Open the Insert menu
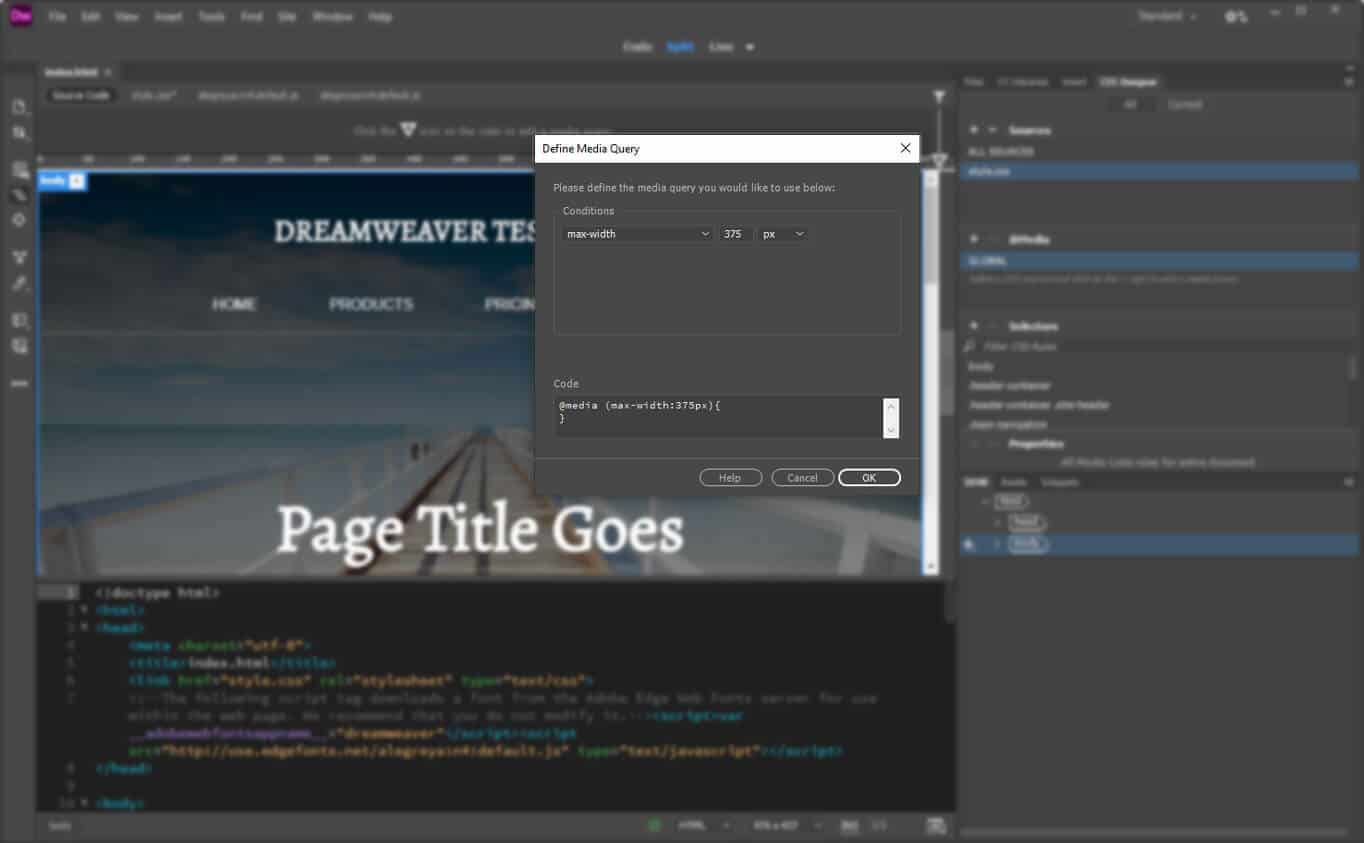Image resolution: width=1364 pixels, height=843 pixels. point(168,17)
